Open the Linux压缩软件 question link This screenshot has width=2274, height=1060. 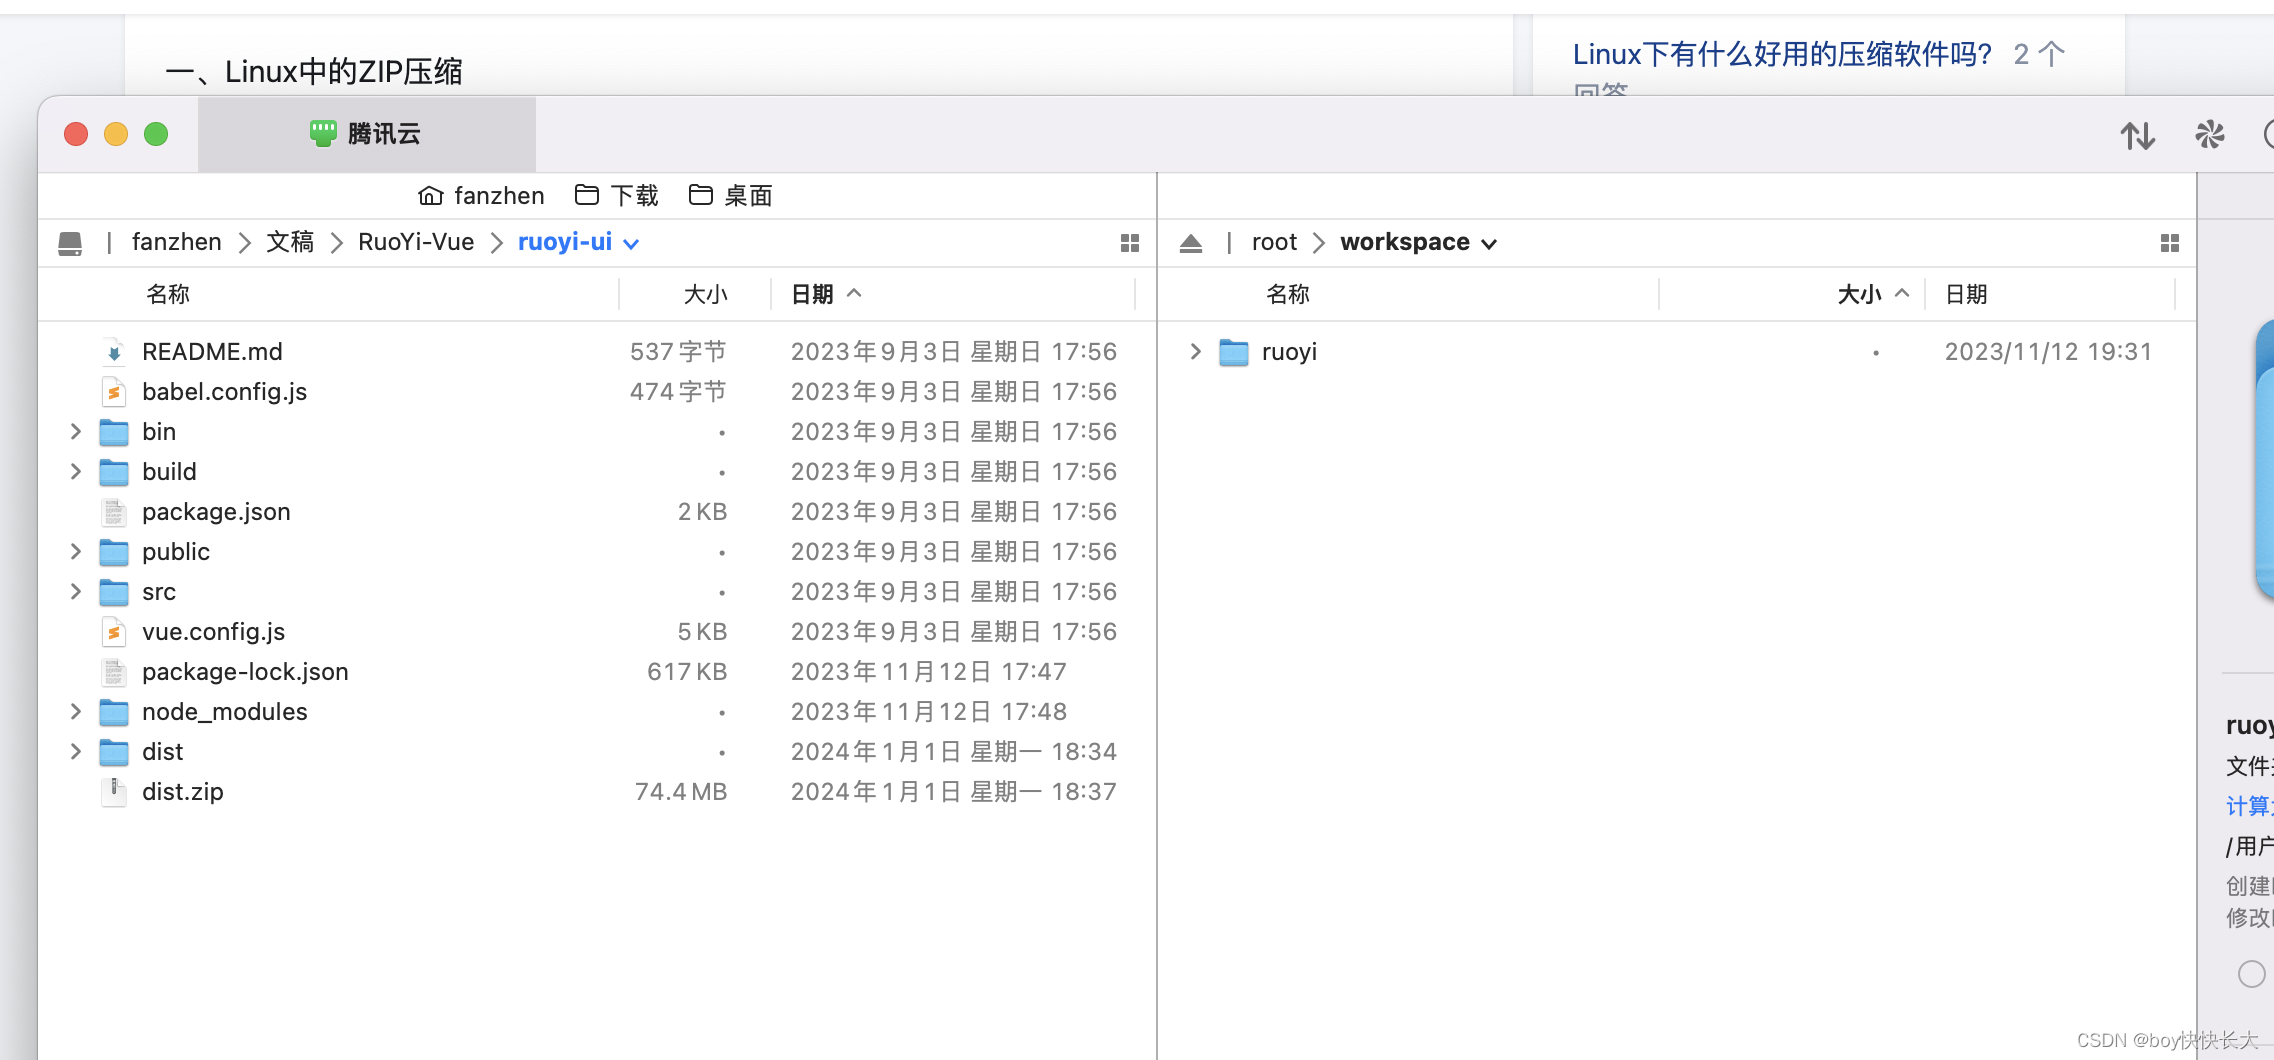coord(1782,54)
